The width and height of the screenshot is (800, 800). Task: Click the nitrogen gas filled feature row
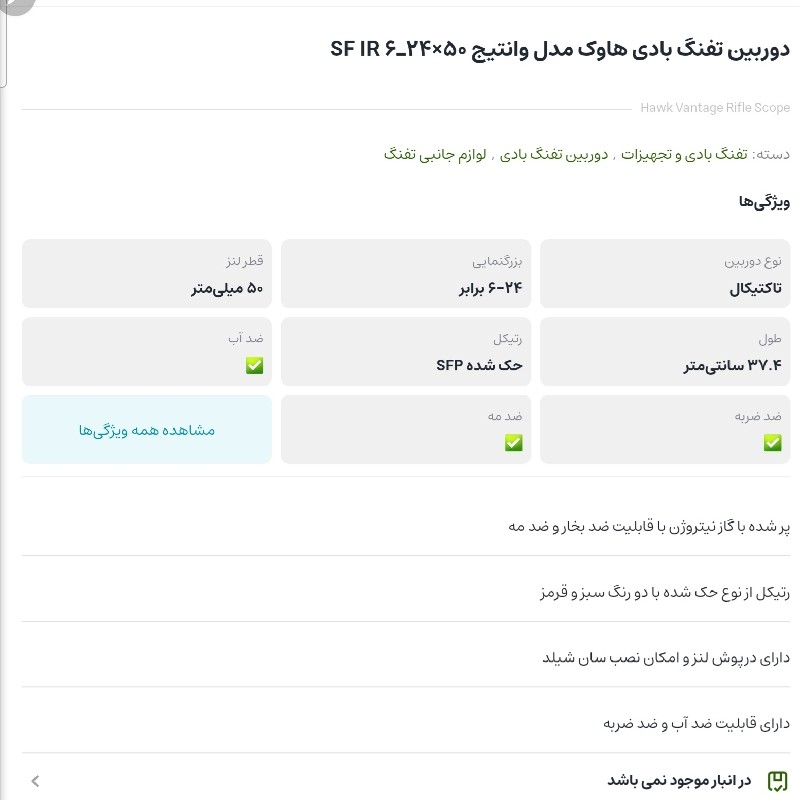[649, 526]
